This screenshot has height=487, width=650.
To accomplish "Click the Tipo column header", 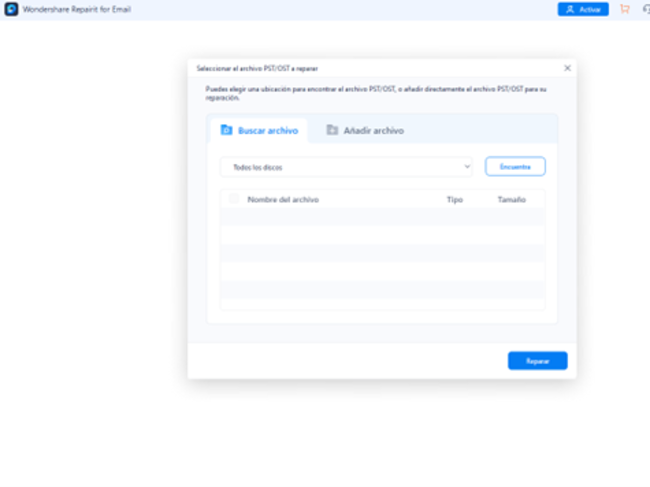I will click(x=454, y=200).
